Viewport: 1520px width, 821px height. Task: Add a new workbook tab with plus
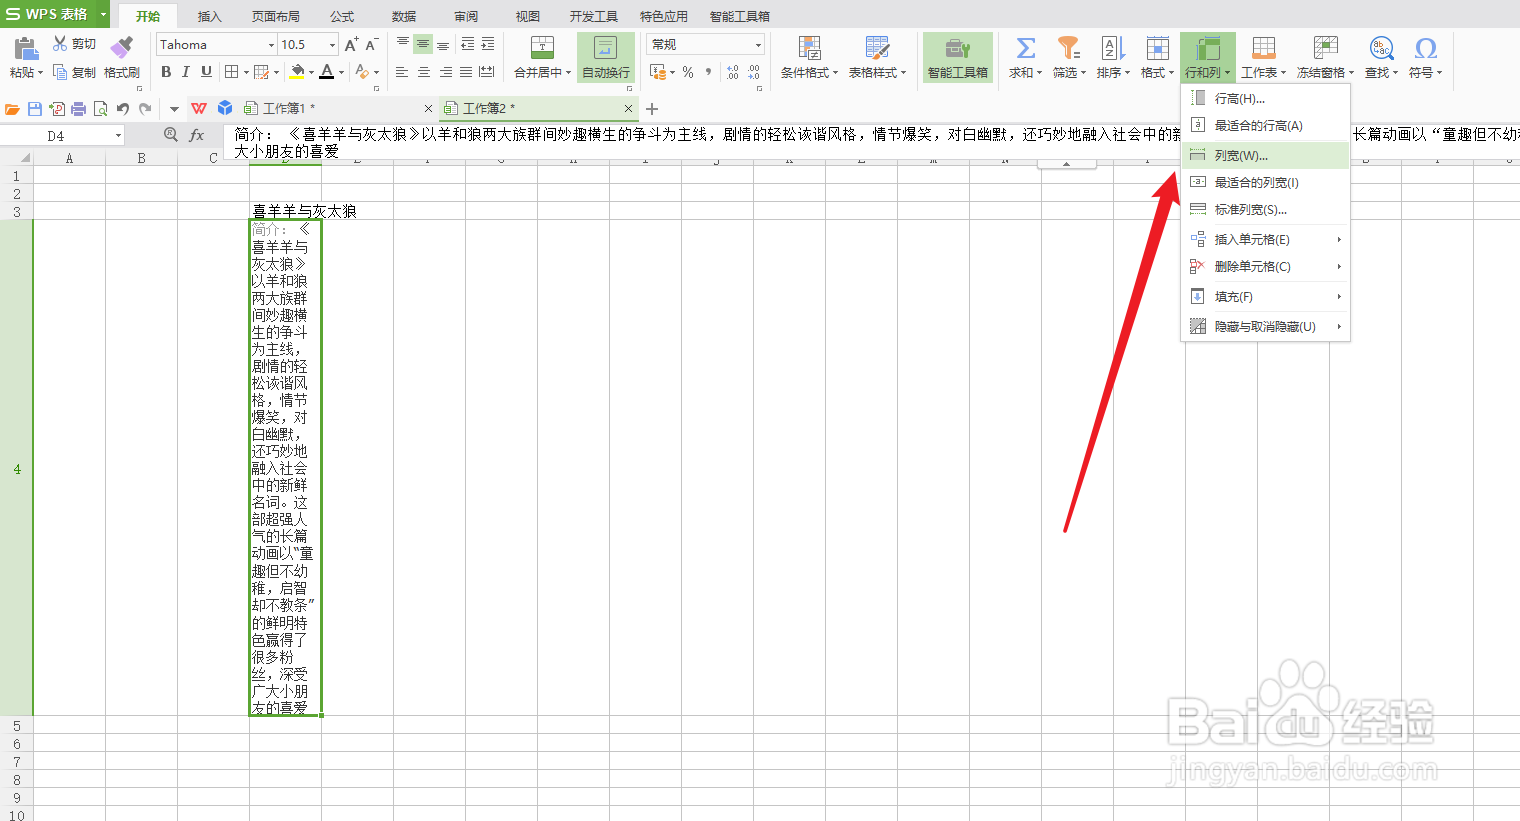652,108
